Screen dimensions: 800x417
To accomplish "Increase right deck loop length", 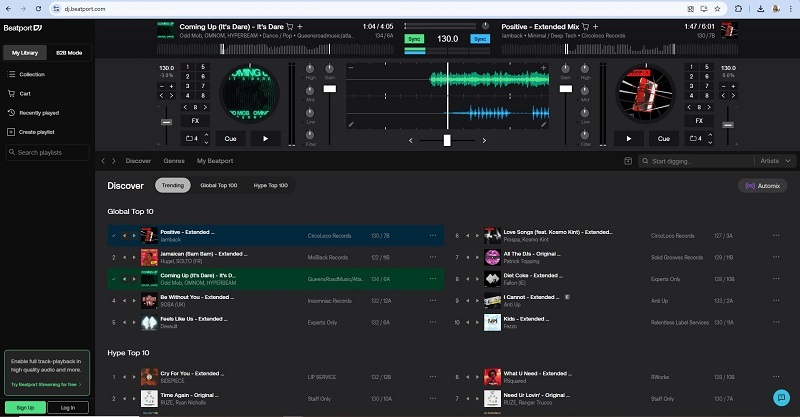I will 710,135.
